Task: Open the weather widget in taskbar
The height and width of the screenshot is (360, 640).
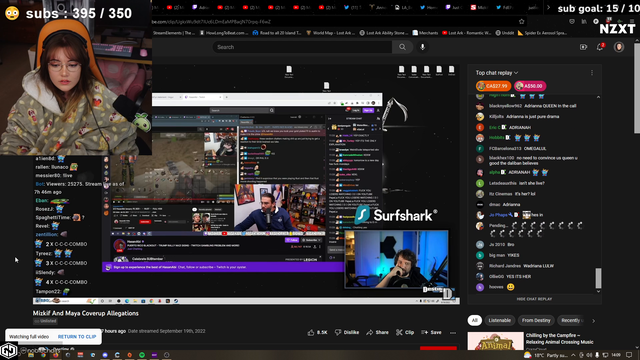Action: 546,355
